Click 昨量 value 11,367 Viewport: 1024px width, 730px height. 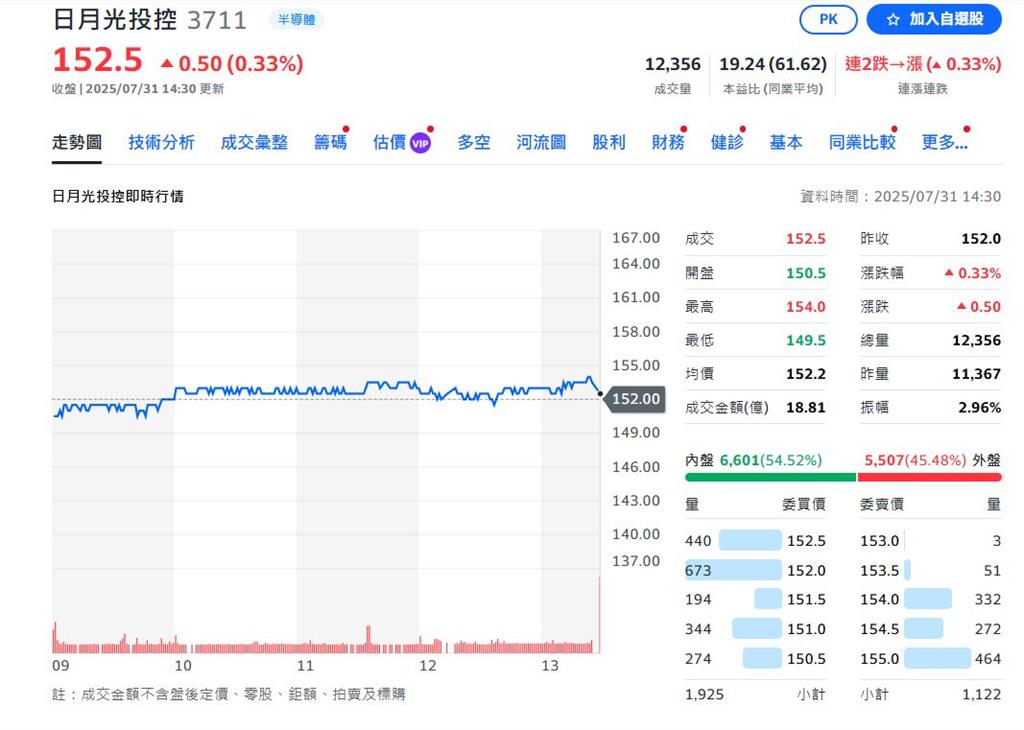[x=976, y=374]
